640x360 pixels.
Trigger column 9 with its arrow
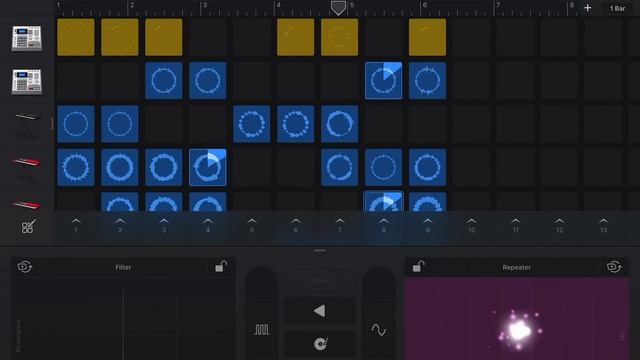(x=427, y=225)
